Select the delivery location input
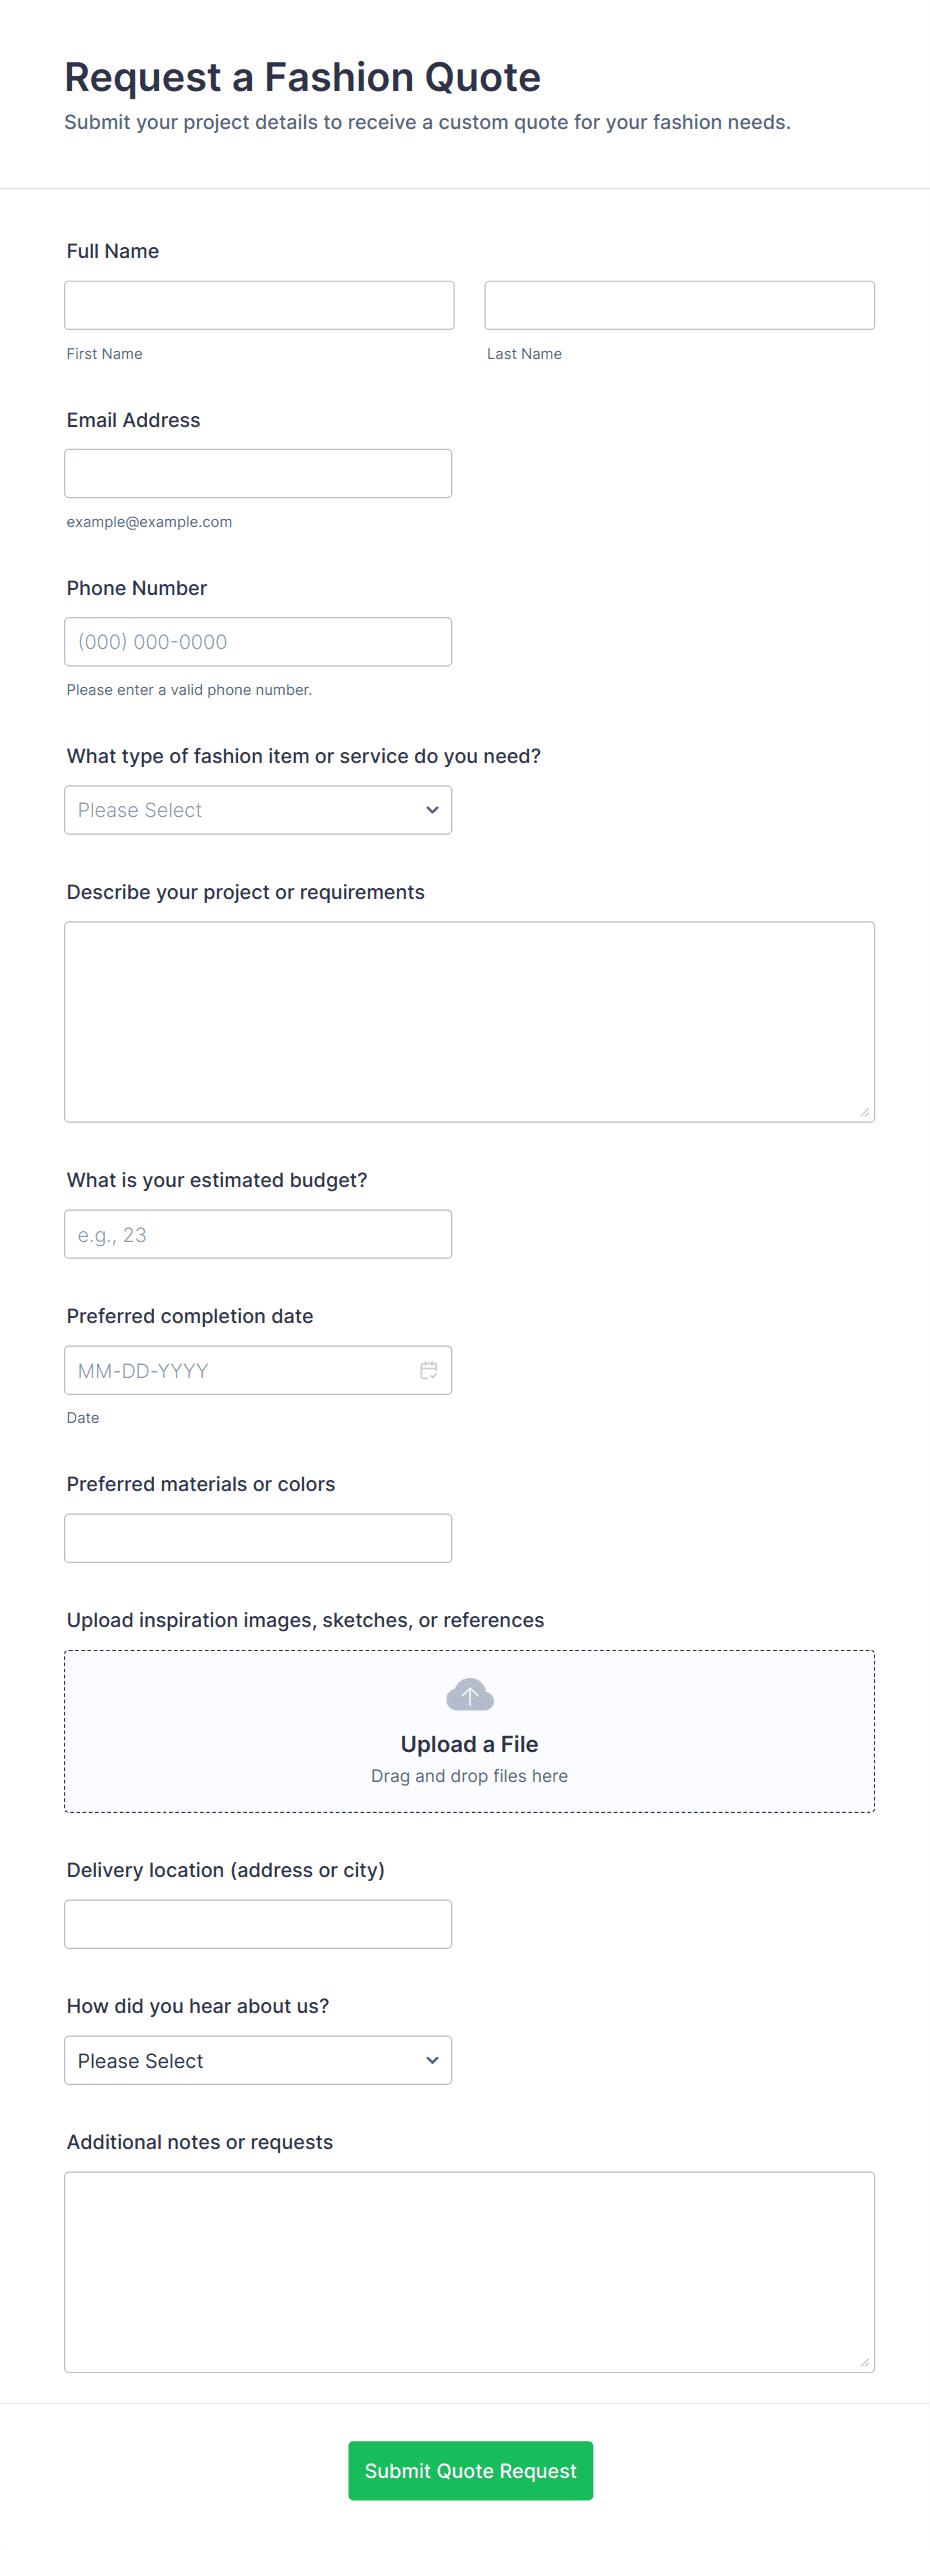Image resolution: width=930 pixels, height=2550 pixels. [x=258, y=1924]
